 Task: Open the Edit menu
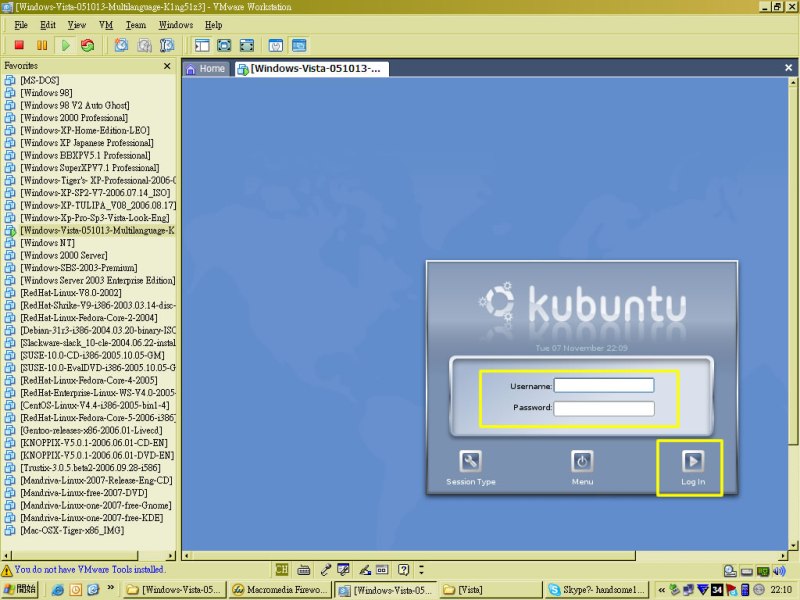(x=47, y=25)
